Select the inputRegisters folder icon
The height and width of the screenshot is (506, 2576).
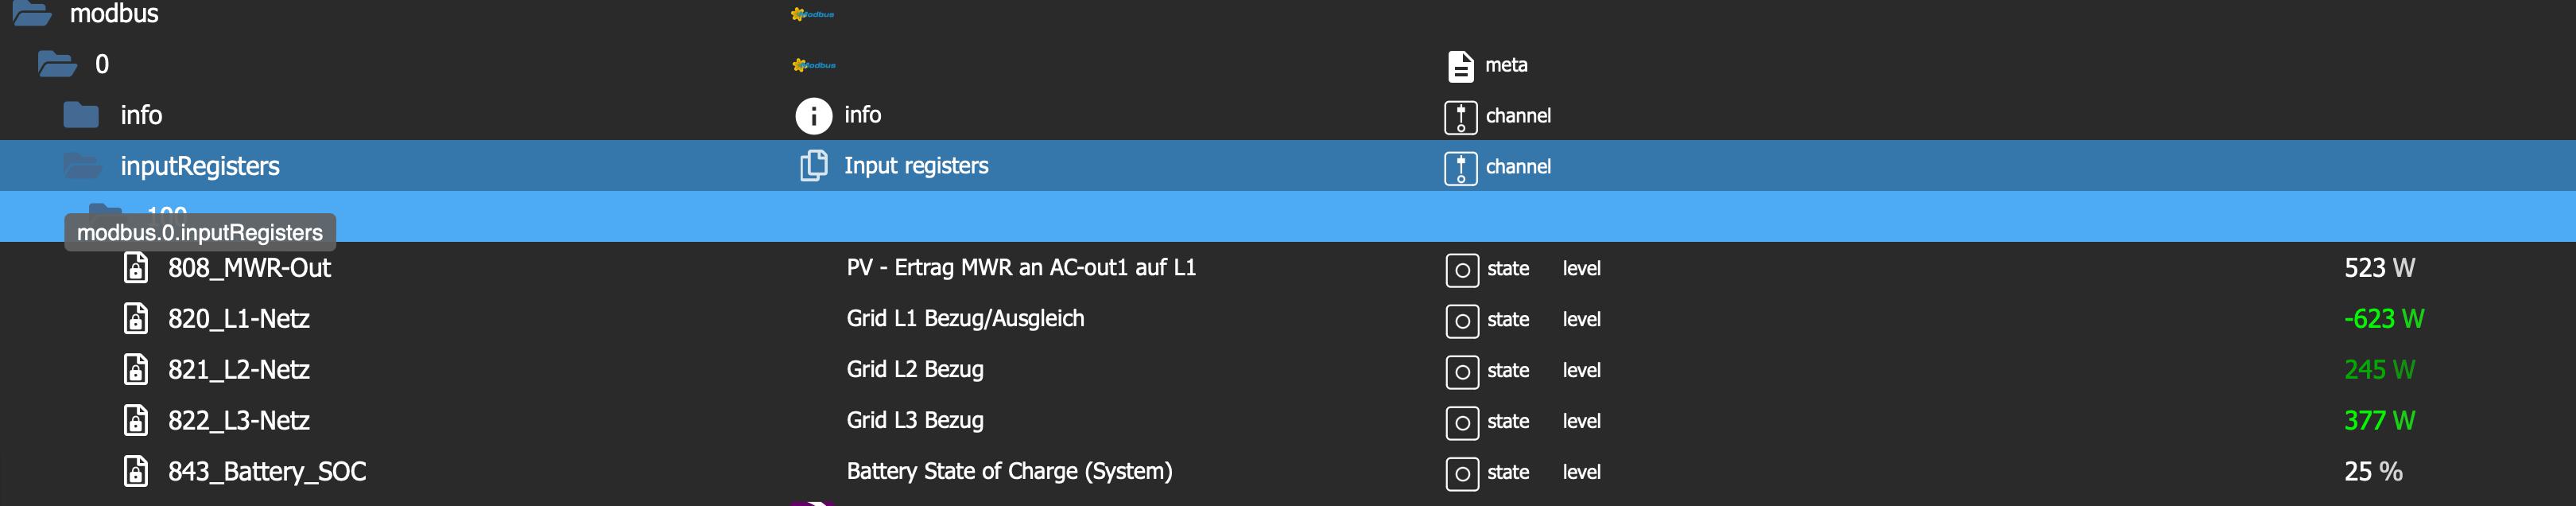(82, 166)
